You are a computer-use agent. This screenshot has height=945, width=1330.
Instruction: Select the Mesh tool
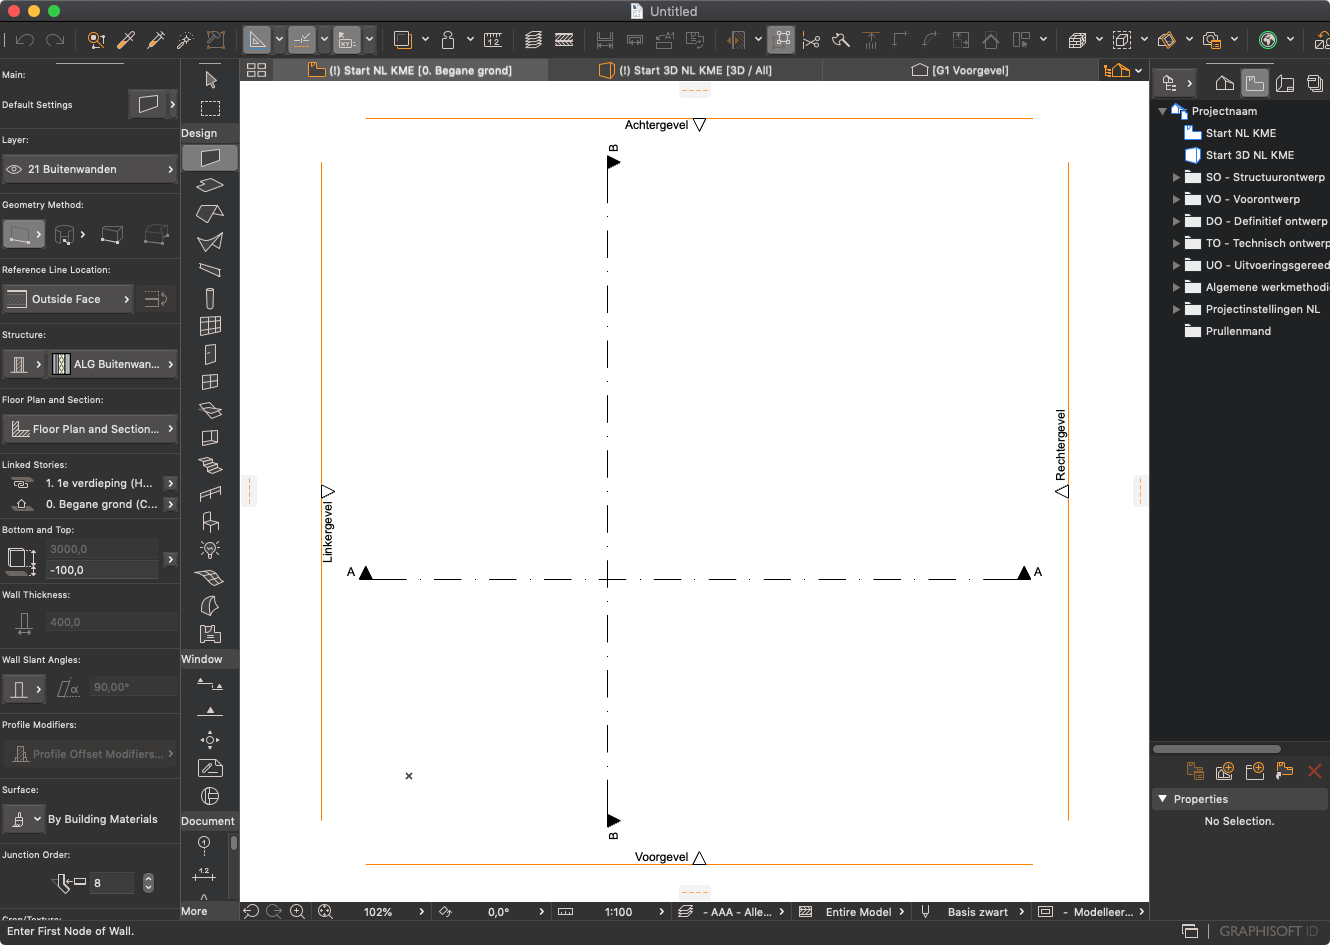(210, 577)
